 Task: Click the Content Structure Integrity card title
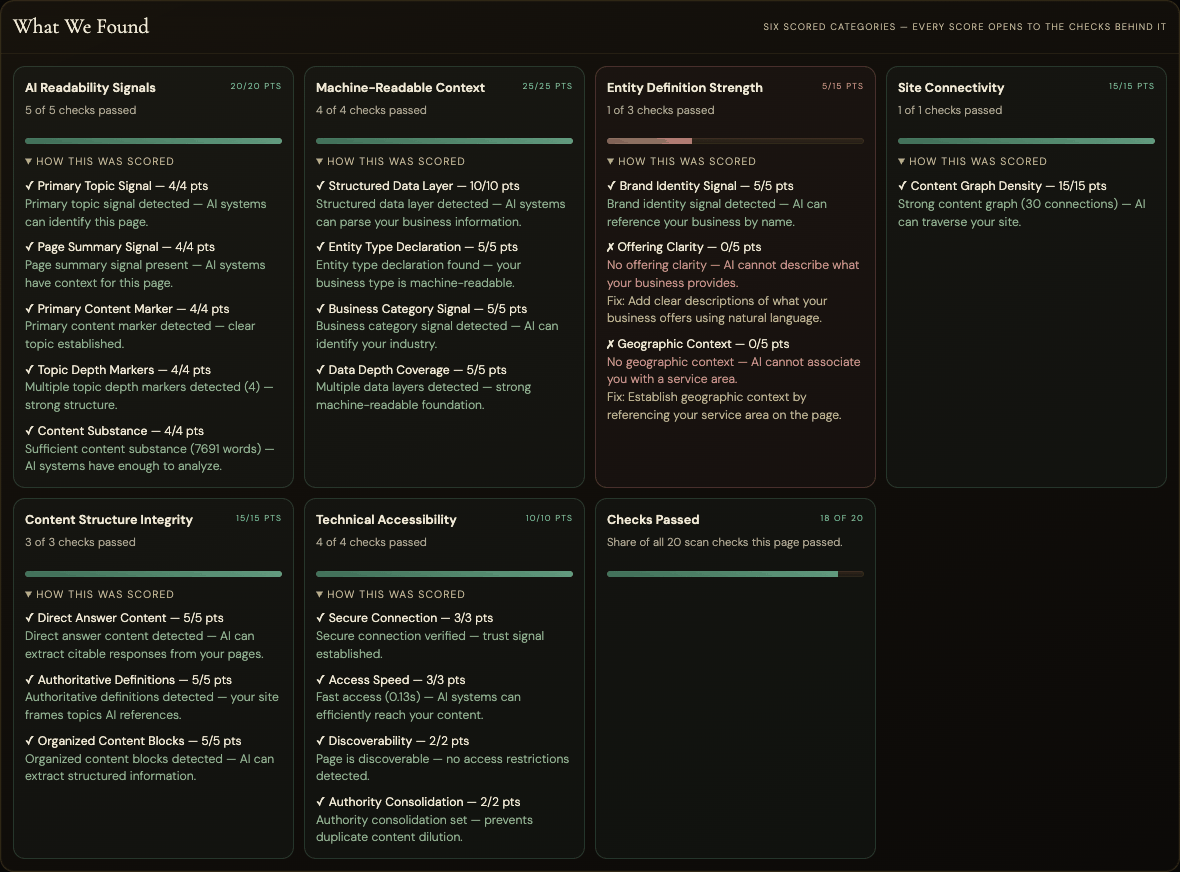109,520
